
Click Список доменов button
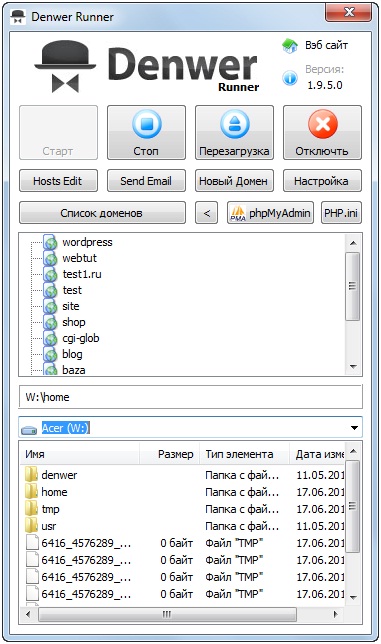102,213
